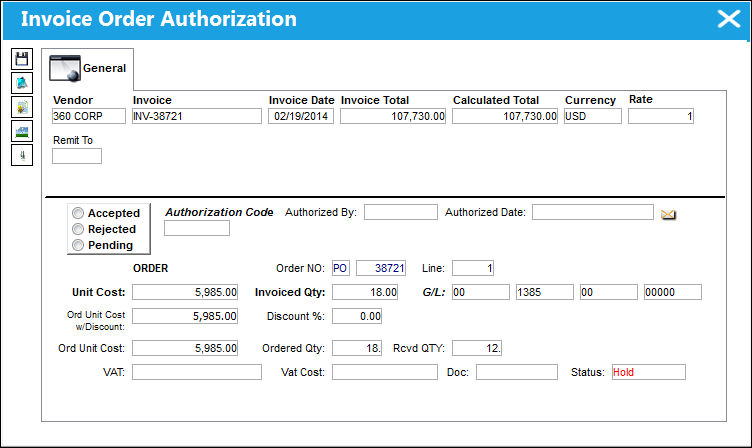Click the Unit Cost field

click(185, 292)
